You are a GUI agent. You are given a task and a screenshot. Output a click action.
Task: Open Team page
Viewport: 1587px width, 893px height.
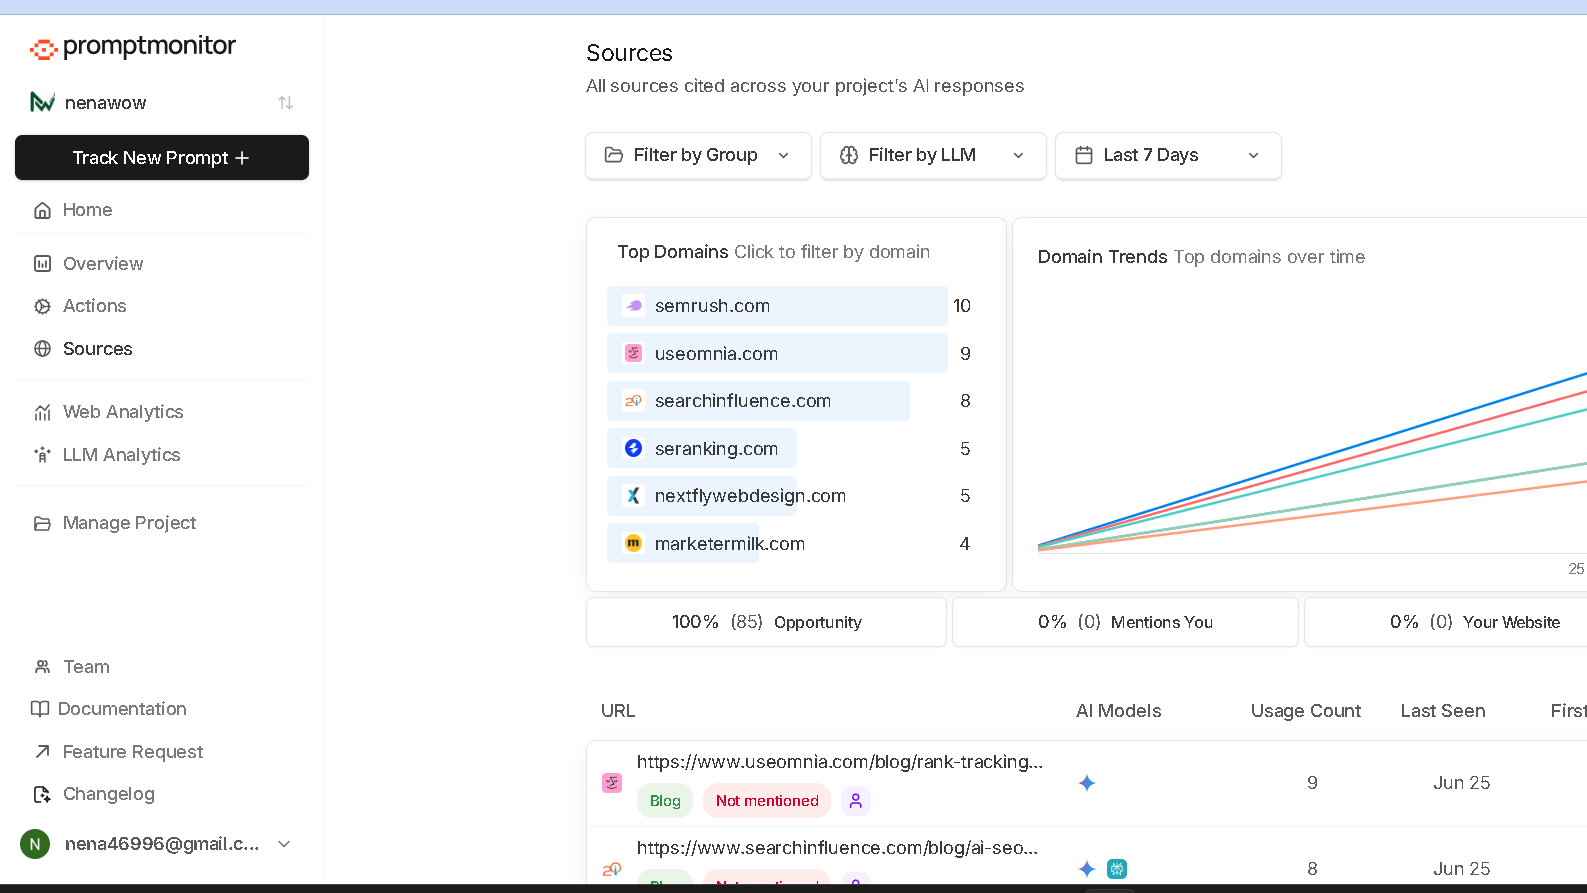click(86, 667)
